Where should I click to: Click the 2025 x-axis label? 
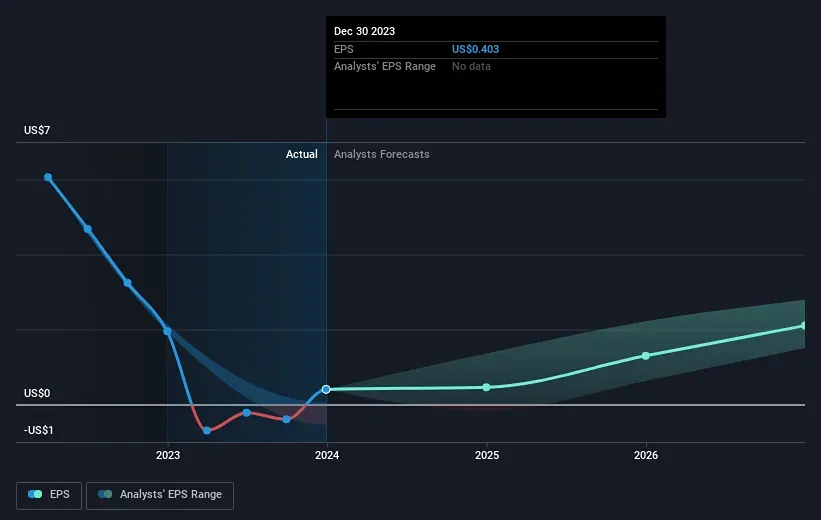(487, 456)
